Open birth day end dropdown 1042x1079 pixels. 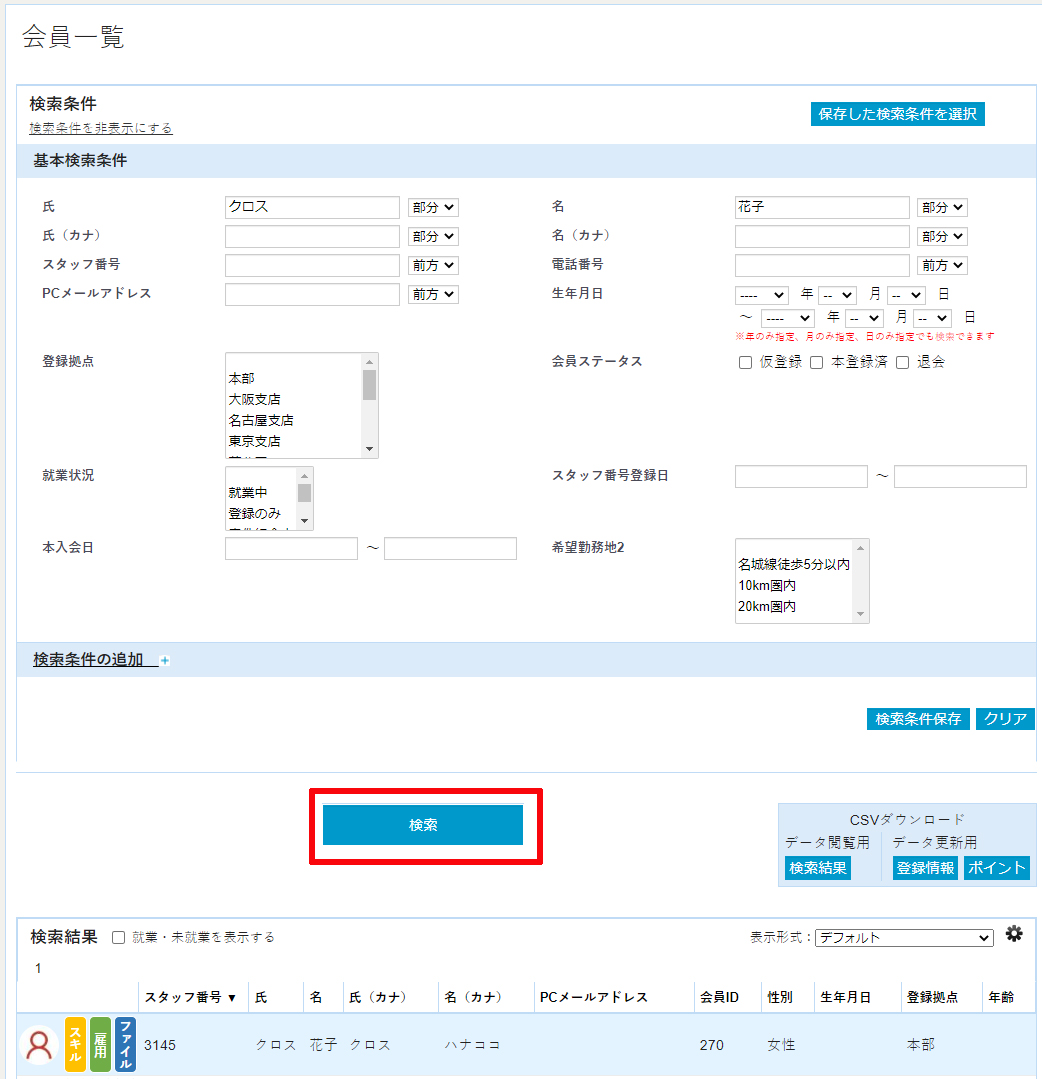pos(933,319)
